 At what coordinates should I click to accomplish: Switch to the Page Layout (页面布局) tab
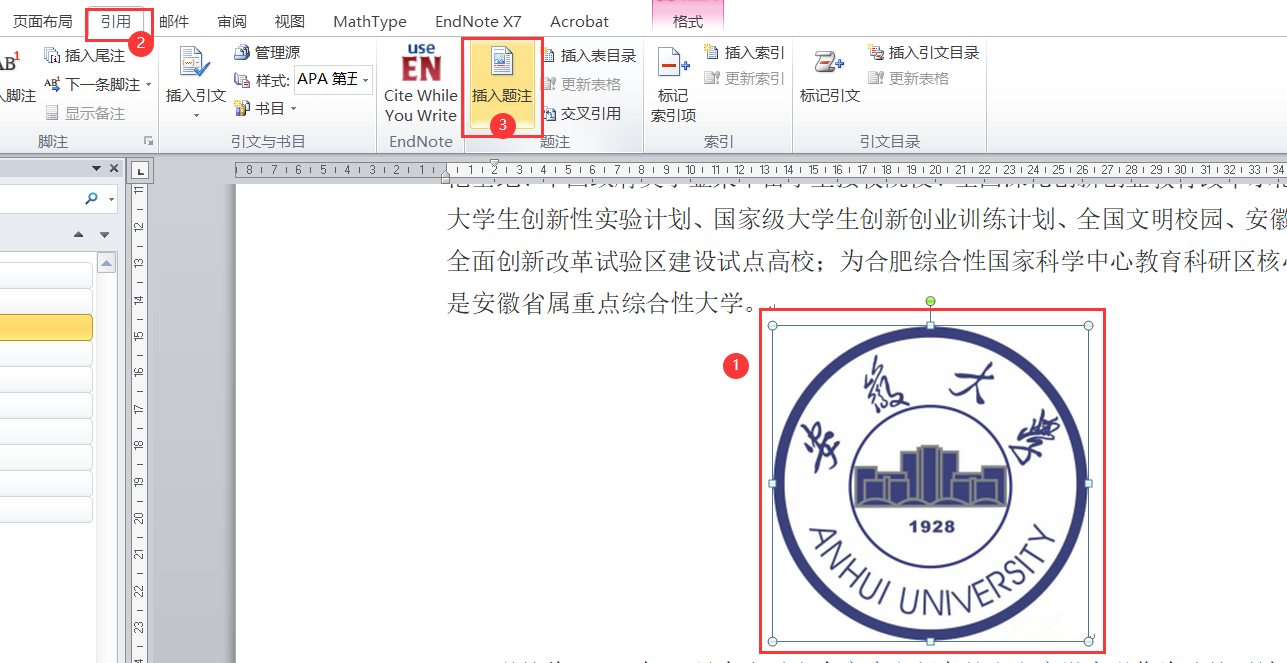43,21
